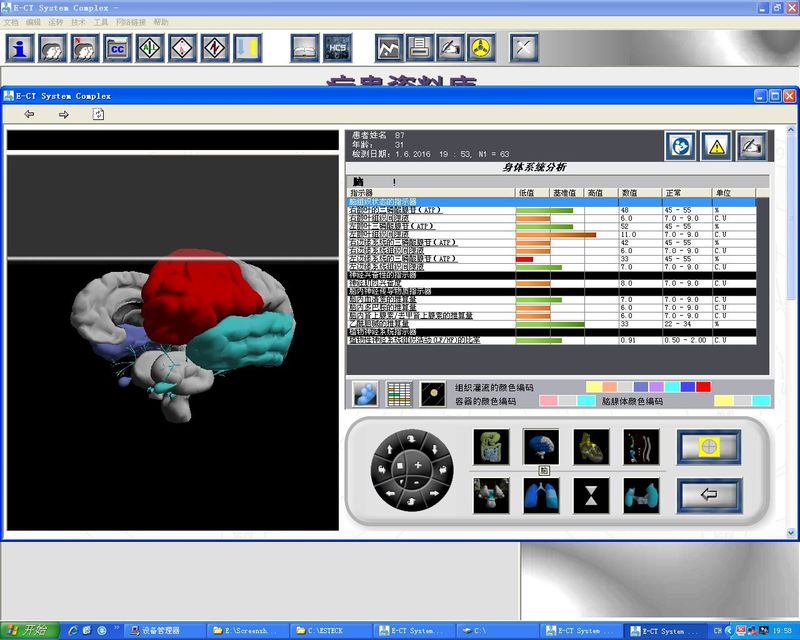This screenshot has height=640, width=800.
Task: Click the globe rotation icon in patient panel
Action: coord(681,146)
